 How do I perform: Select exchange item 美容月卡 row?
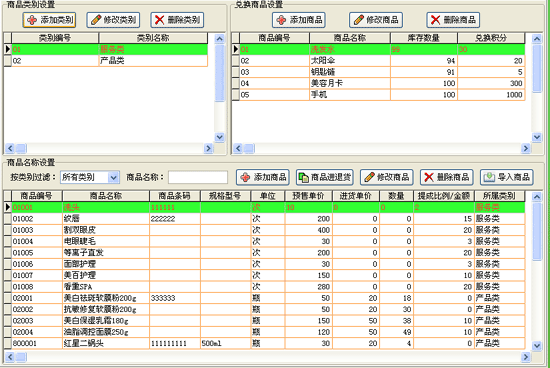(382, 83)
